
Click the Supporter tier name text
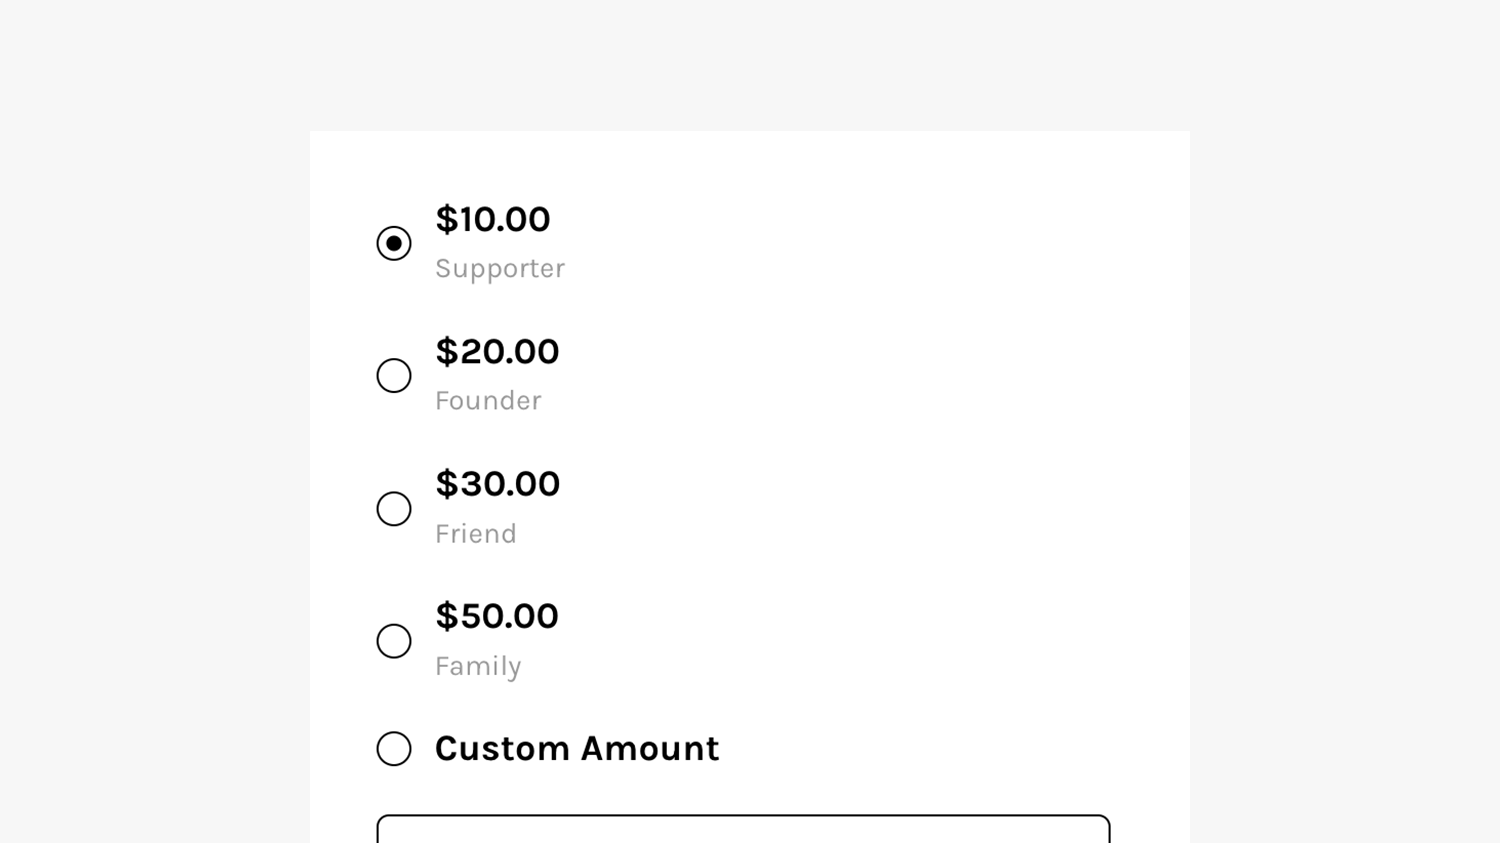point(500,269)
